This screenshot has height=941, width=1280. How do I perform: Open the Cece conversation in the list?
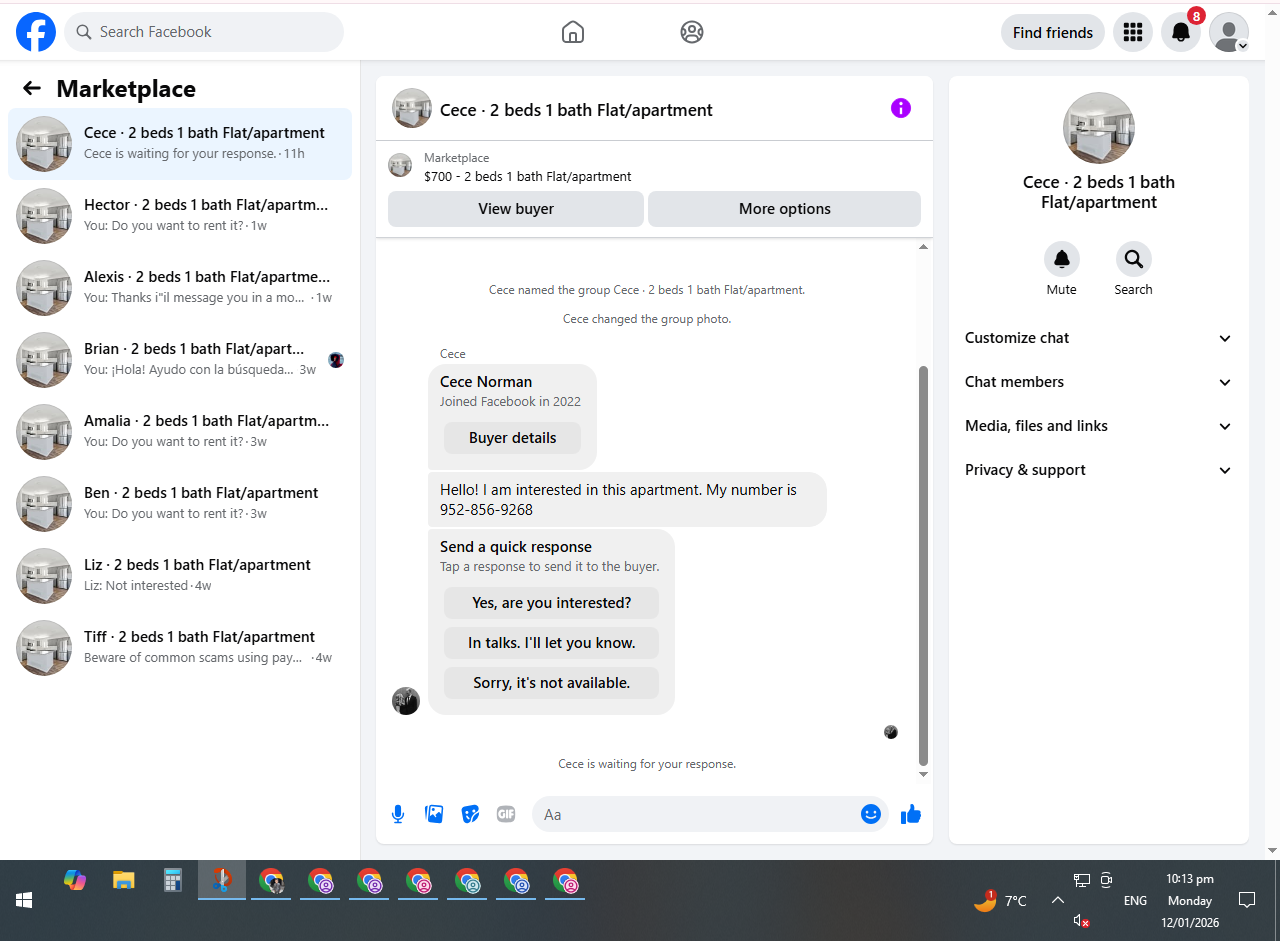(x=180, y=144)
